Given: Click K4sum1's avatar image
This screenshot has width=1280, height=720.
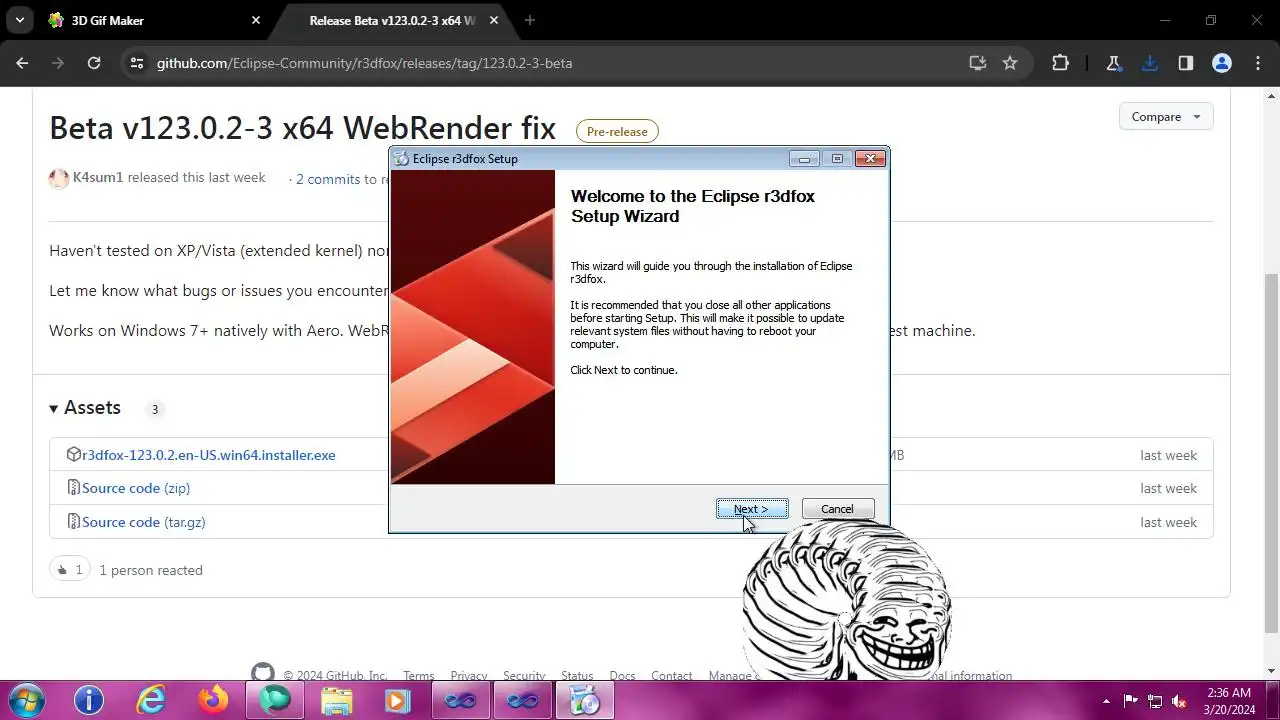Looking at the screenshot, I should pyautogui.click(x=59, y=178).
